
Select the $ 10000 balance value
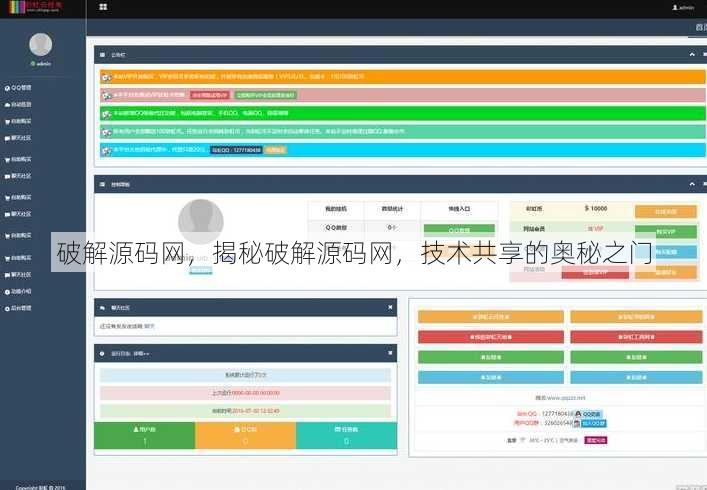[596, 208]
